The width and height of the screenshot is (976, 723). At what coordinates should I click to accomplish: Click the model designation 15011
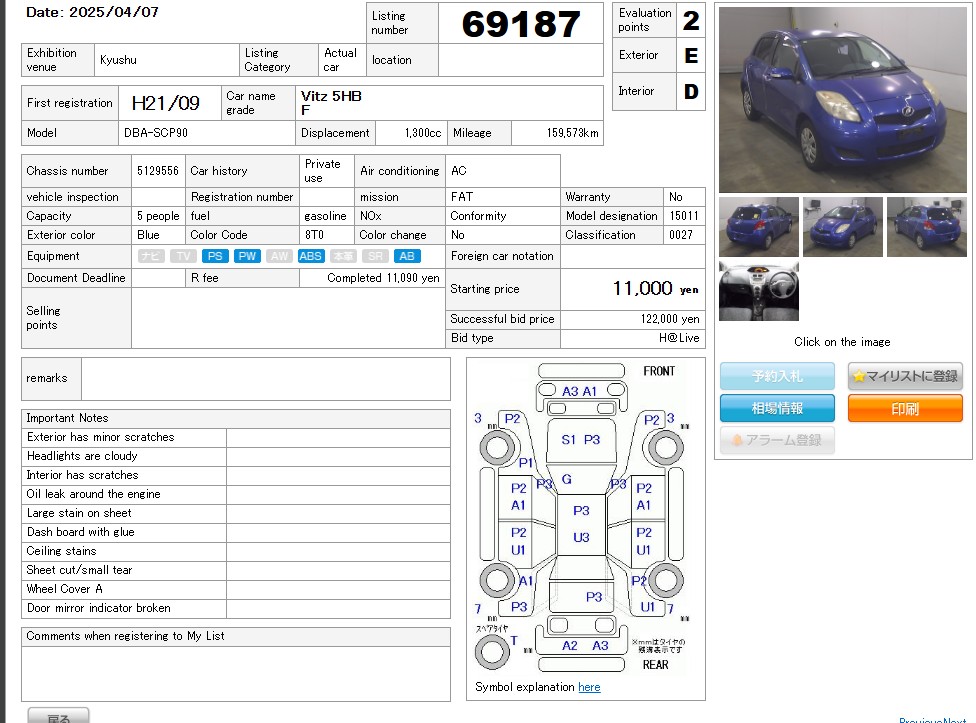[684, 215]
